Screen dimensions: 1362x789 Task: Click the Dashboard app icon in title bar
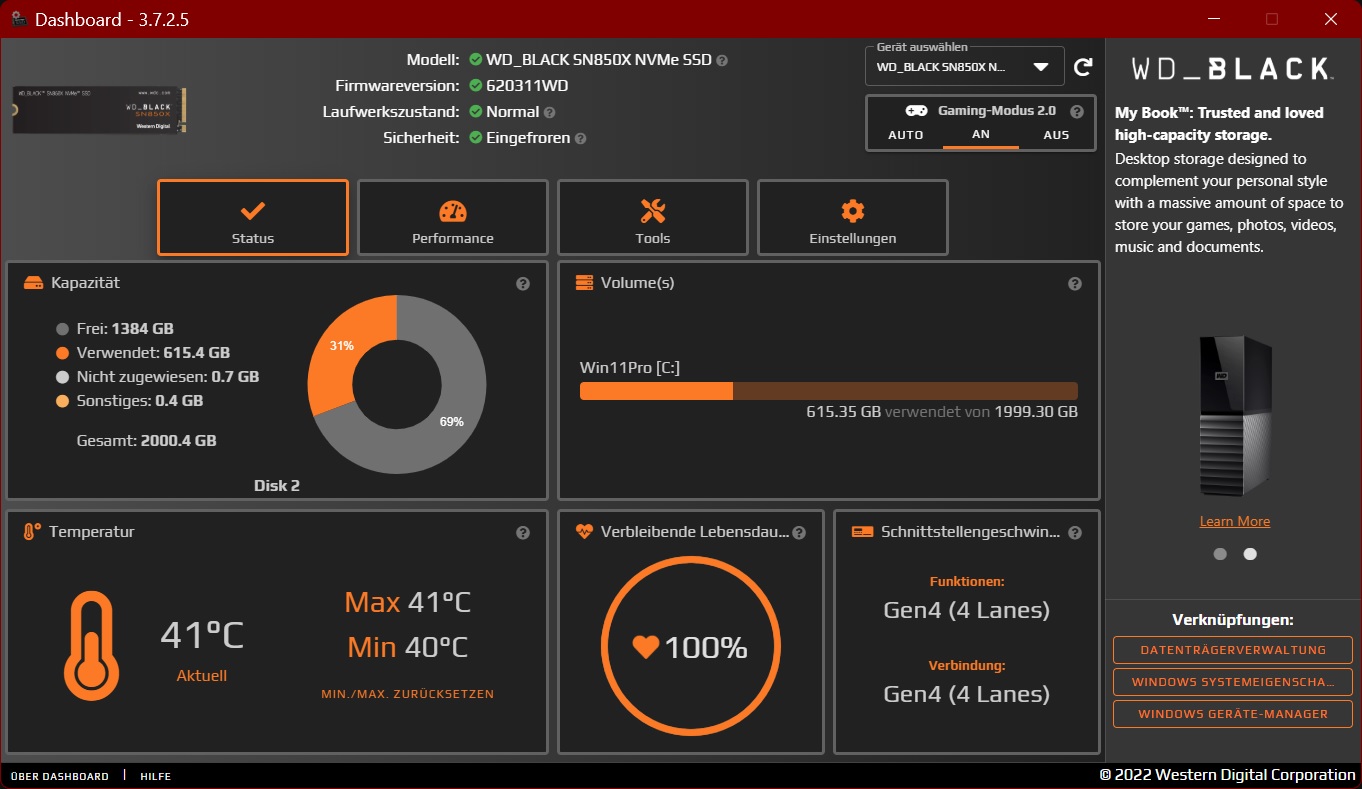tap(18, 19)
